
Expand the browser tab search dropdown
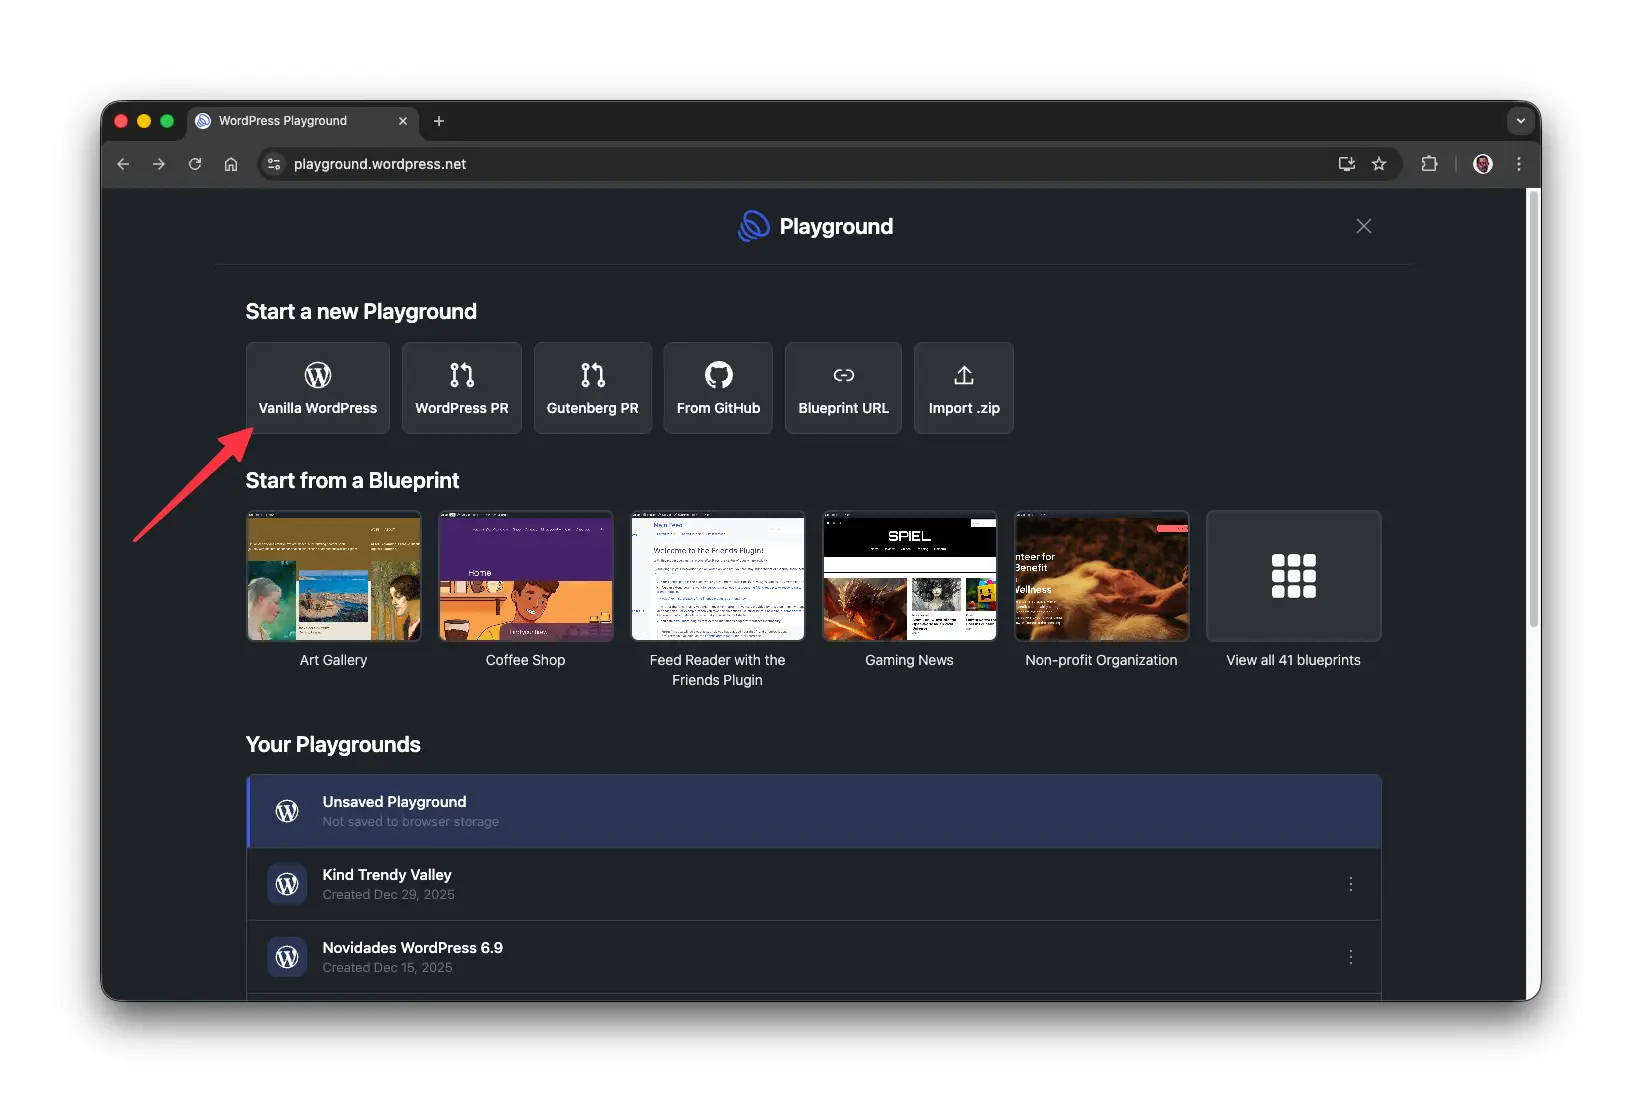tap(1519, 121)
